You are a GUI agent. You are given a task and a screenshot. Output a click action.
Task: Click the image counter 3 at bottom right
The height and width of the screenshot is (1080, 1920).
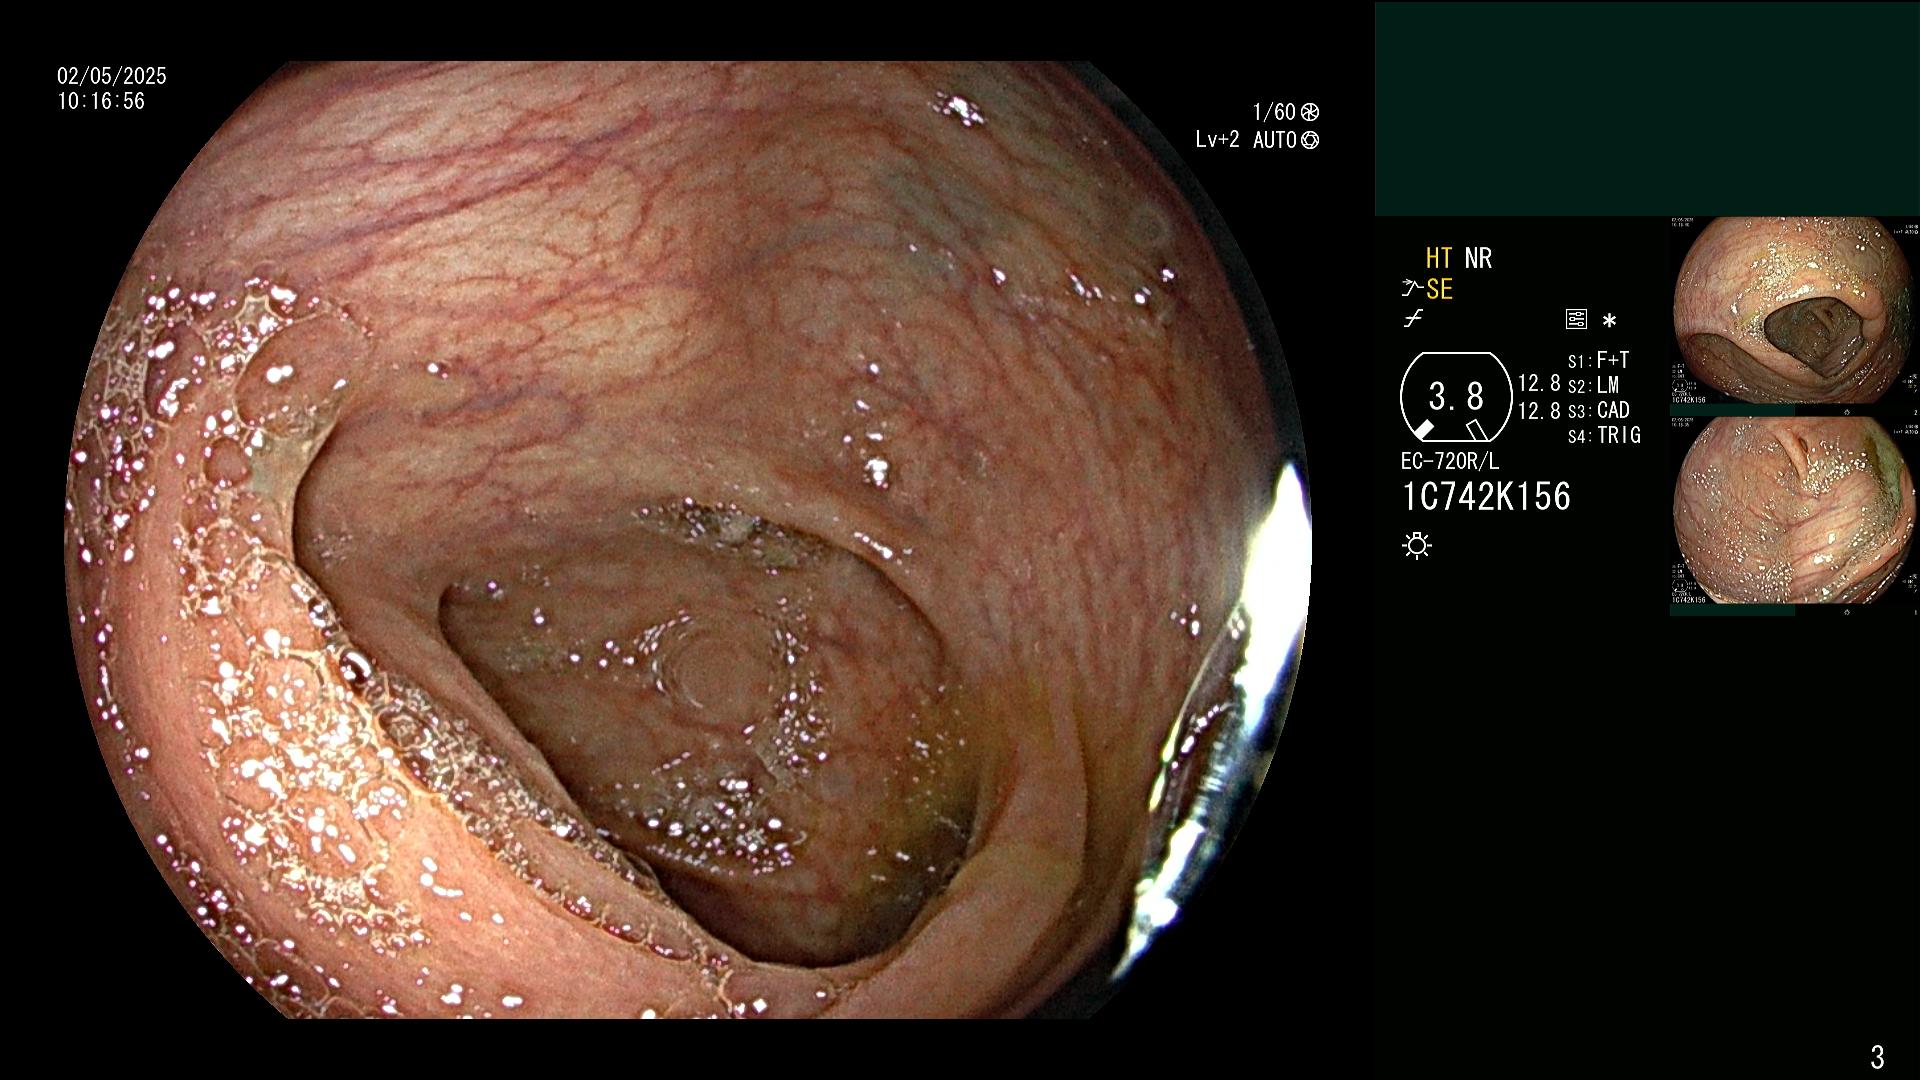pos(1877,1056)
